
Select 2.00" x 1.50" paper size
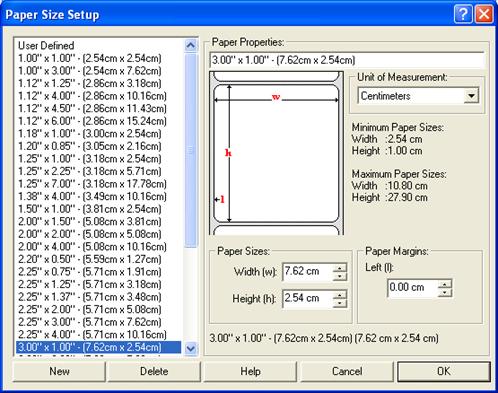coord(99,221)
